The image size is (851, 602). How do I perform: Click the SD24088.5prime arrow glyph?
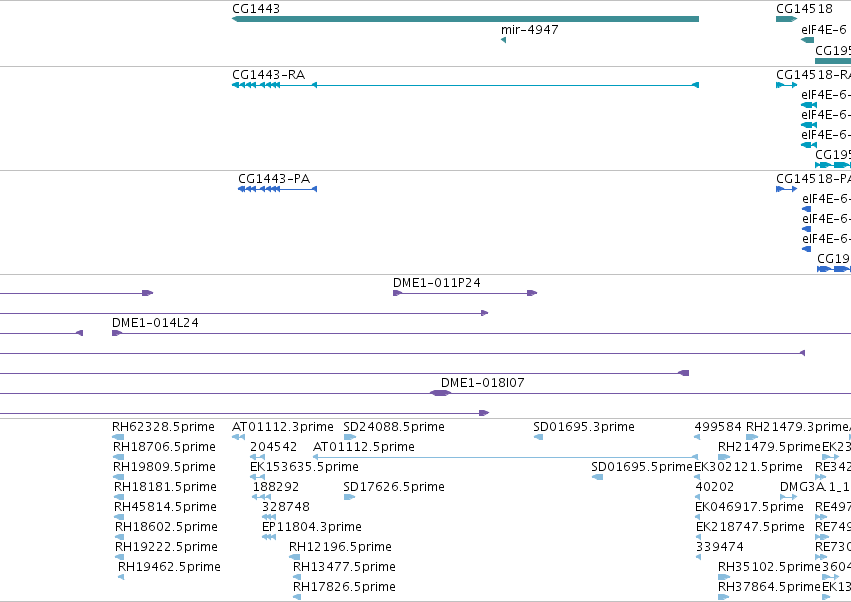click(350, 437)
